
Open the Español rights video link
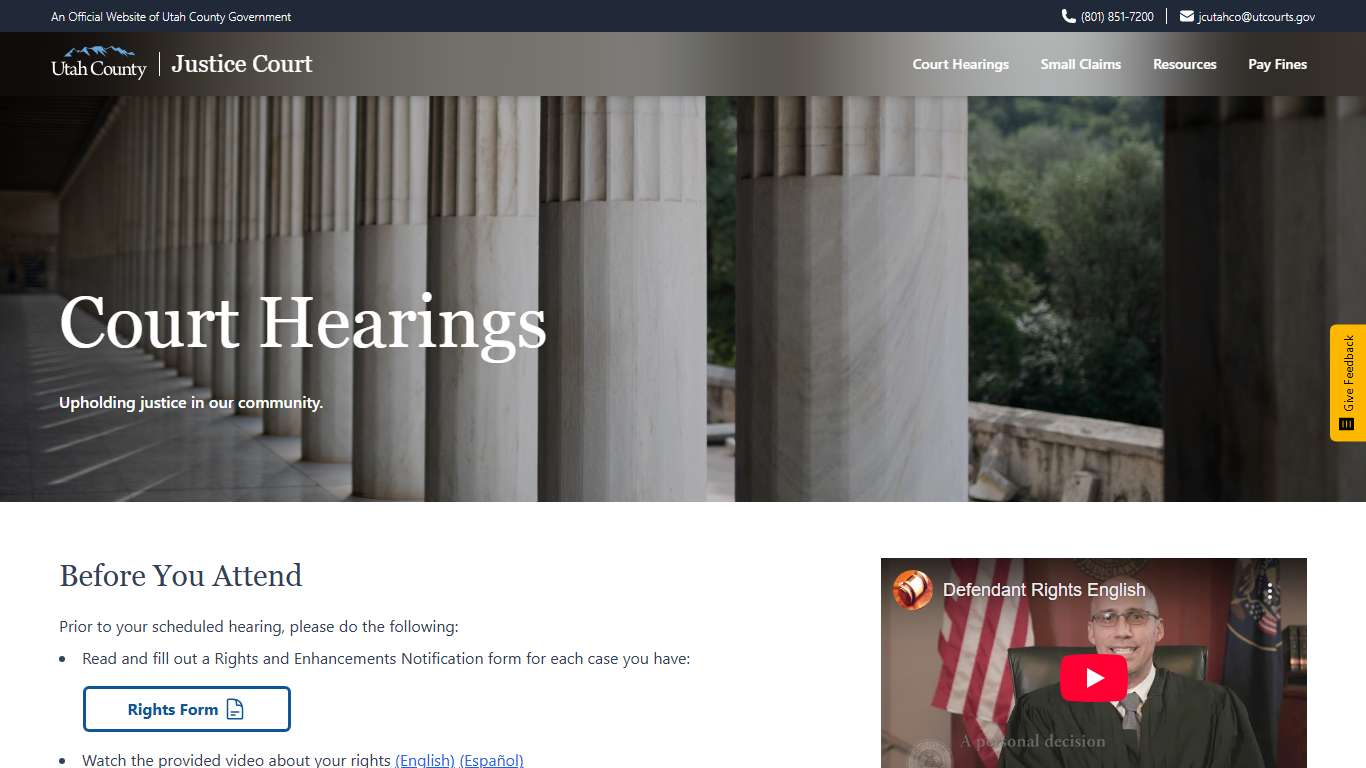pyautogui.click(x=491, y=760)
